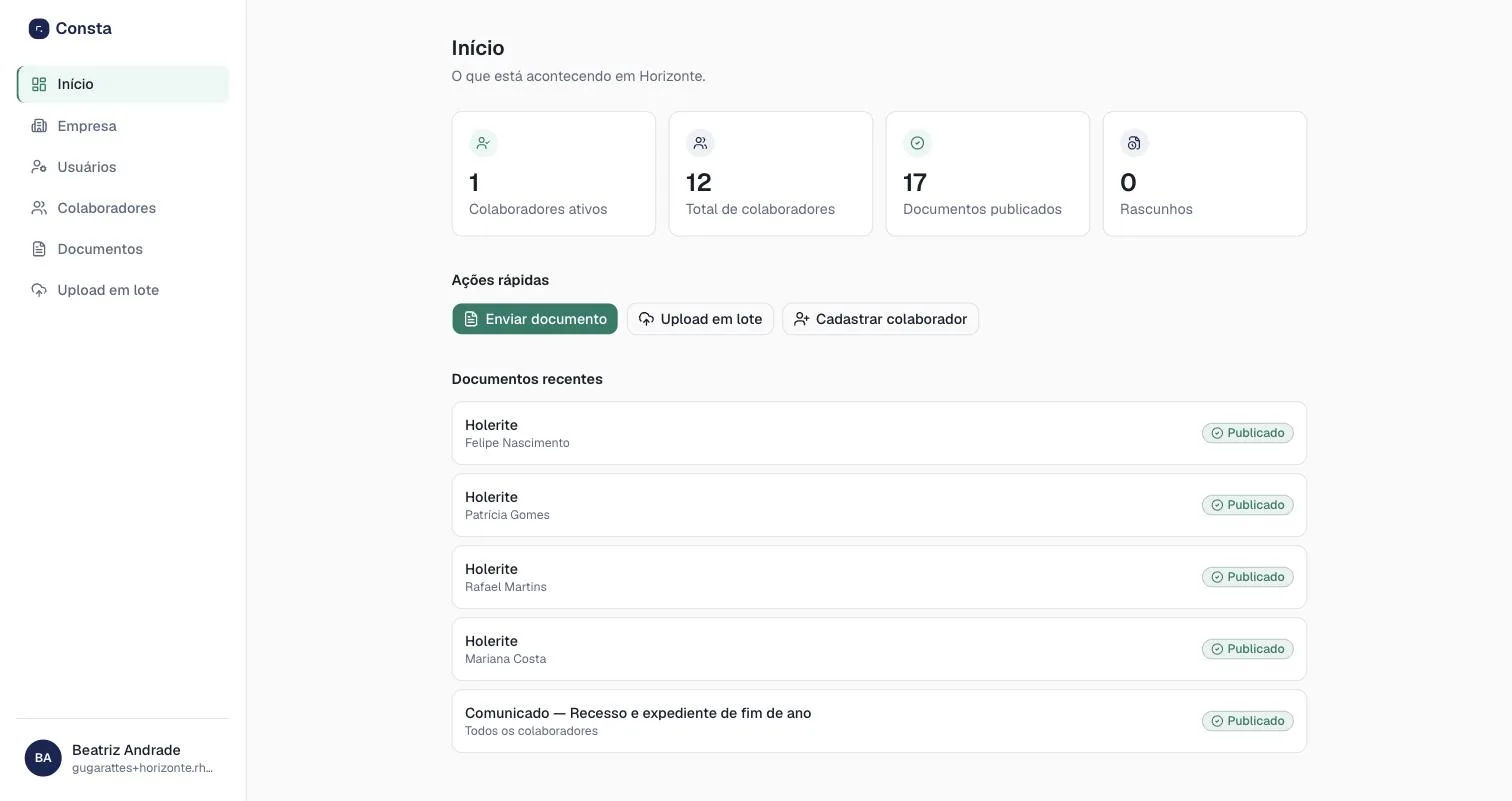Click the check icon in Patrícia Gomes's Publicado badge

tap(1217, 505)
